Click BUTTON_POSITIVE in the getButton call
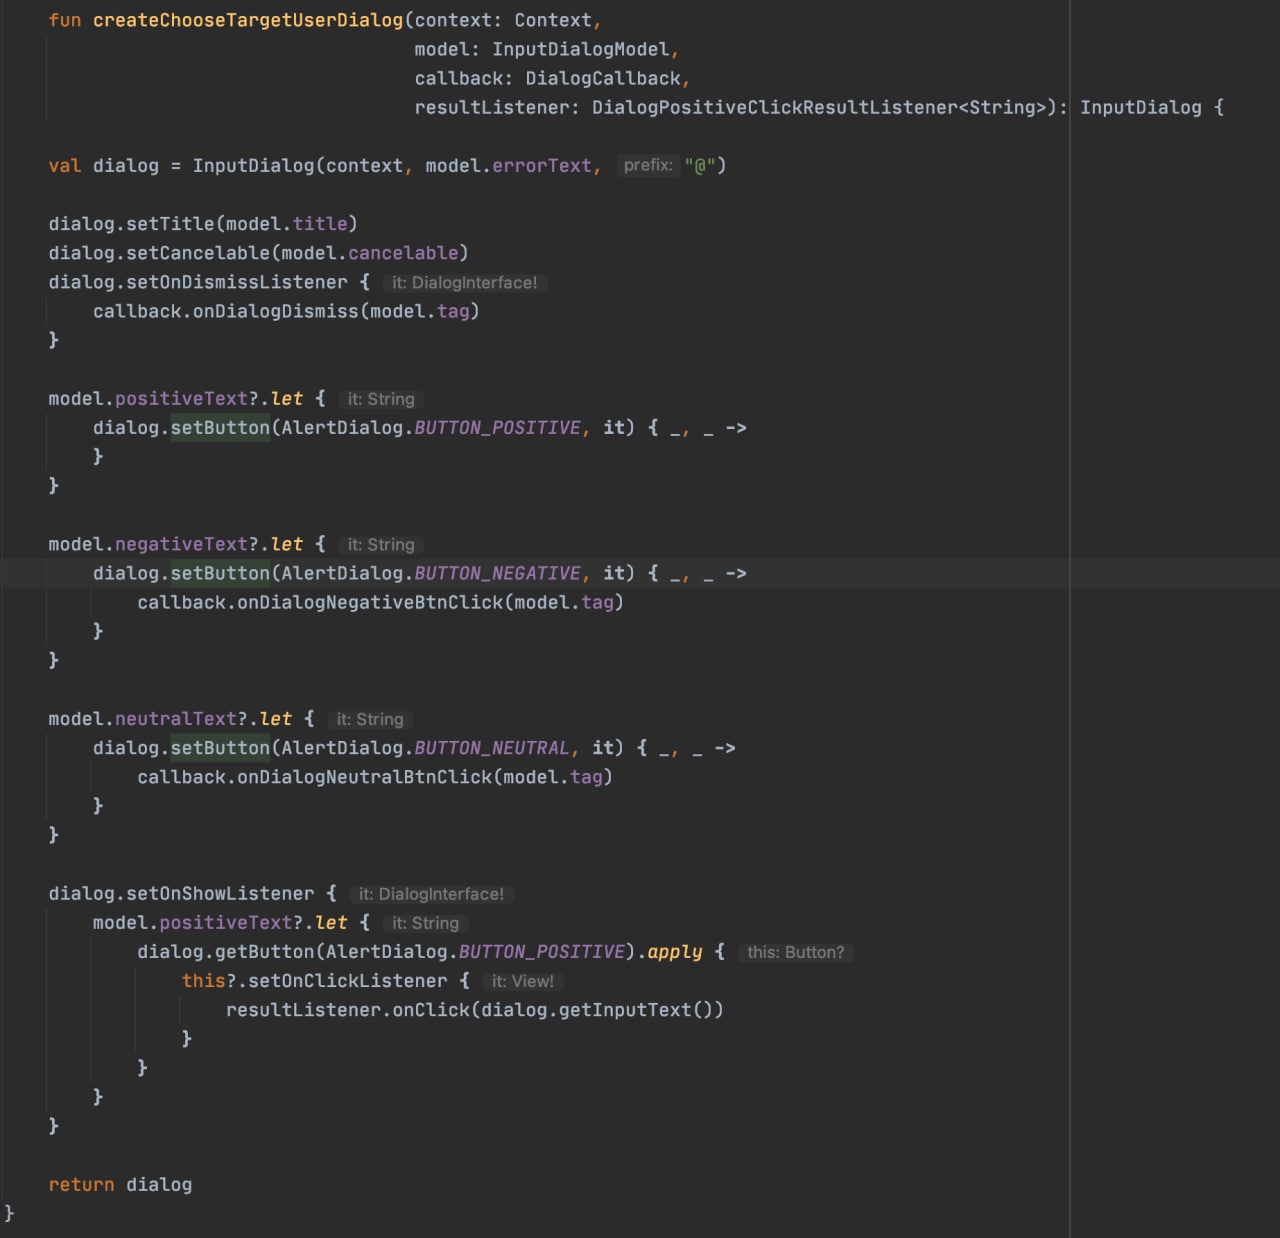Viewport: 1280px width, 1238px height. click(542, 952)
